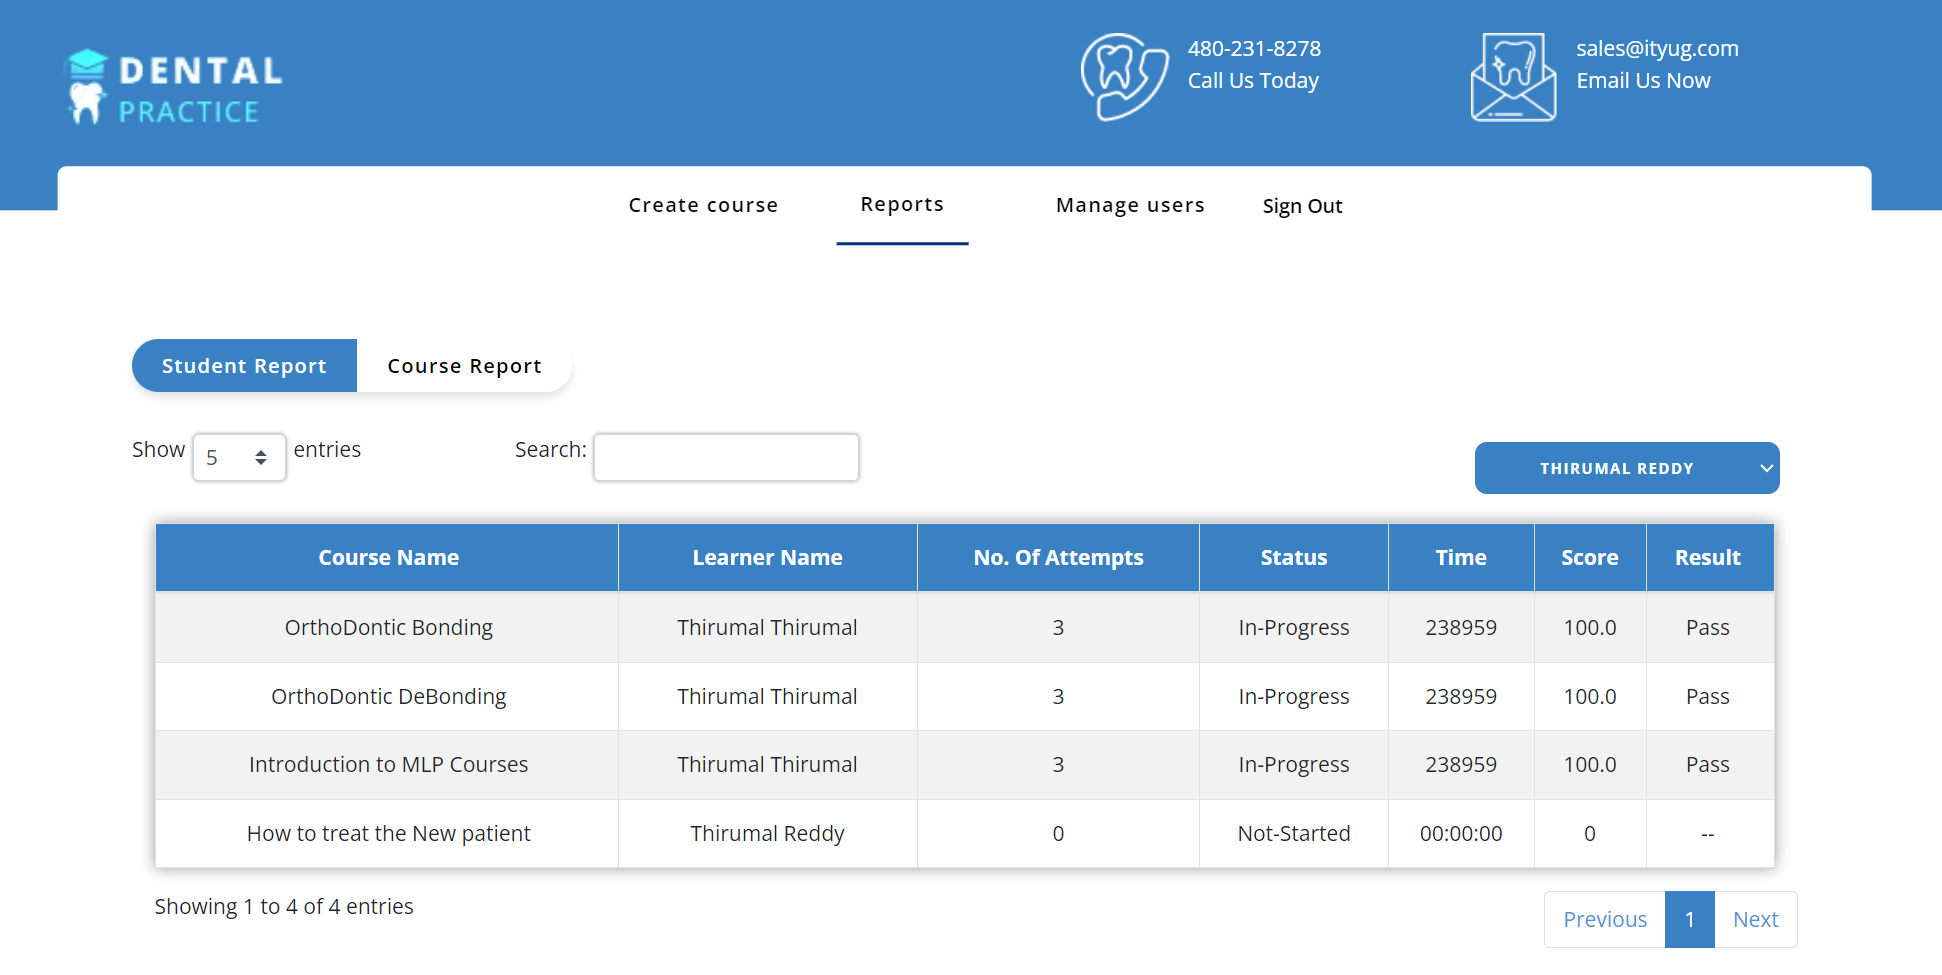1942x975 pixels.
Task: Click the tooth phone icon
Action: [x=1124, y=77]
